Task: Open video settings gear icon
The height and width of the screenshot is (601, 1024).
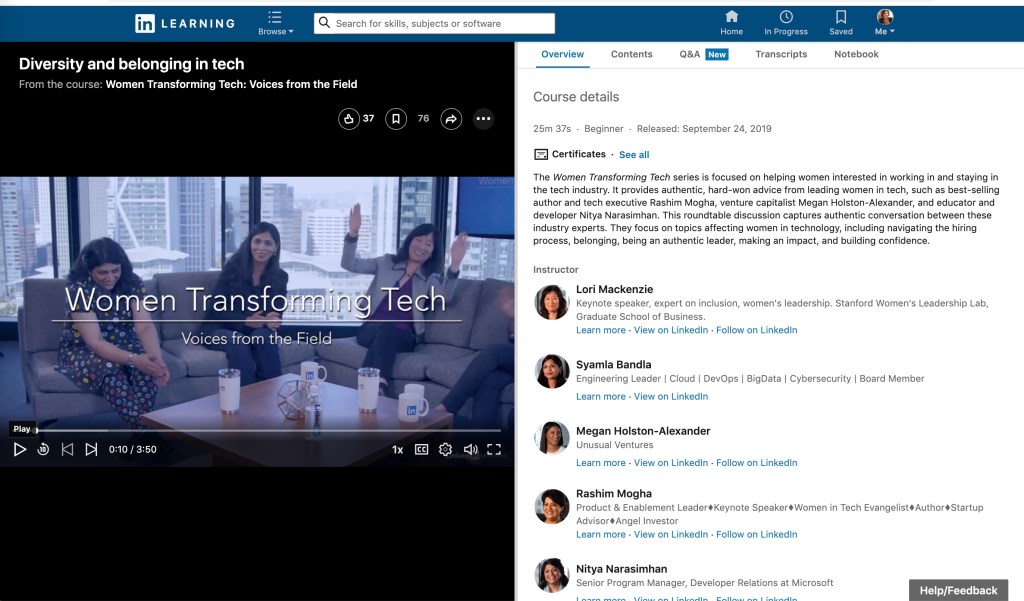Action: tap(446, 450)
